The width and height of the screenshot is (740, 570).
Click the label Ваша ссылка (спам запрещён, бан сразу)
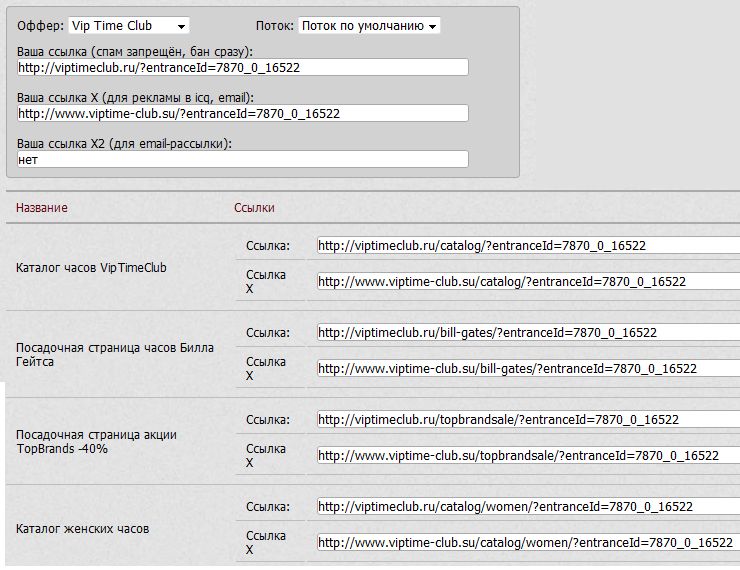pos(135,52)
